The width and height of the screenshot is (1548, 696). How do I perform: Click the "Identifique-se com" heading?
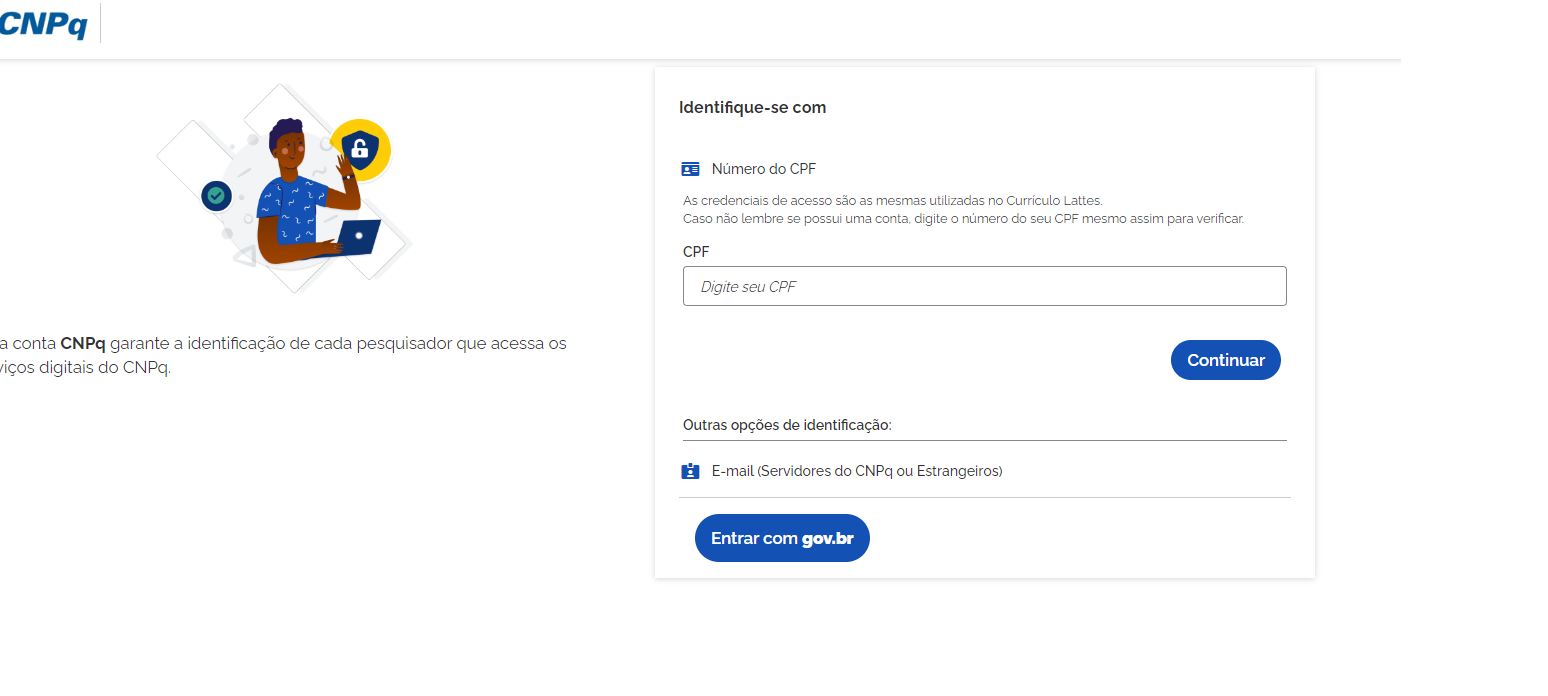coord(752,108)
